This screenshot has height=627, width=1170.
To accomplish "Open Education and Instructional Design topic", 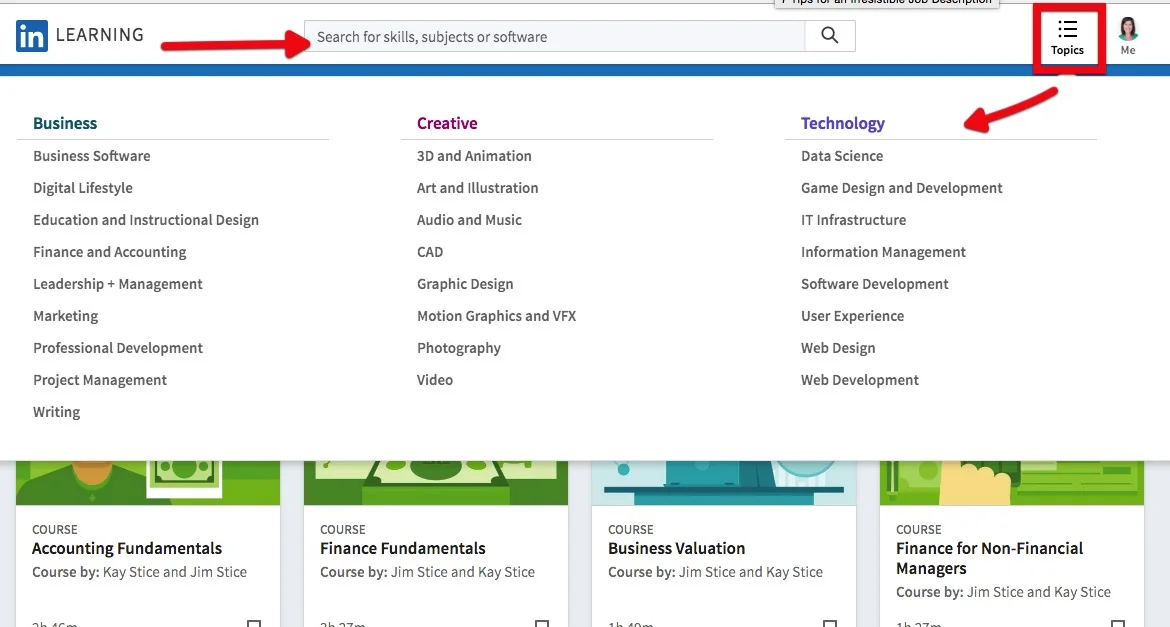I will tap(146, 220).
